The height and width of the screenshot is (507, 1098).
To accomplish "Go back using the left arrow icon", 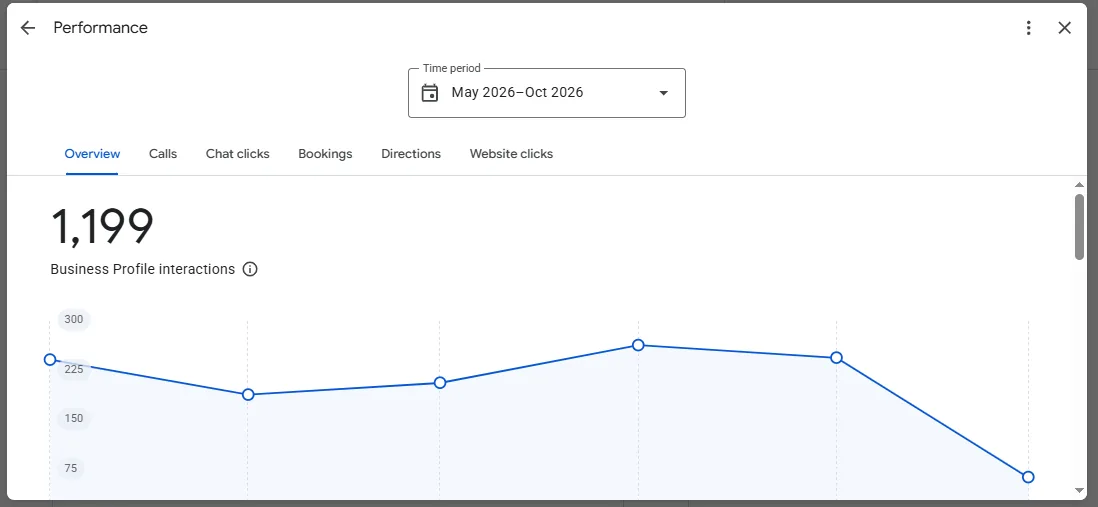I will click(x=27, y=28).
